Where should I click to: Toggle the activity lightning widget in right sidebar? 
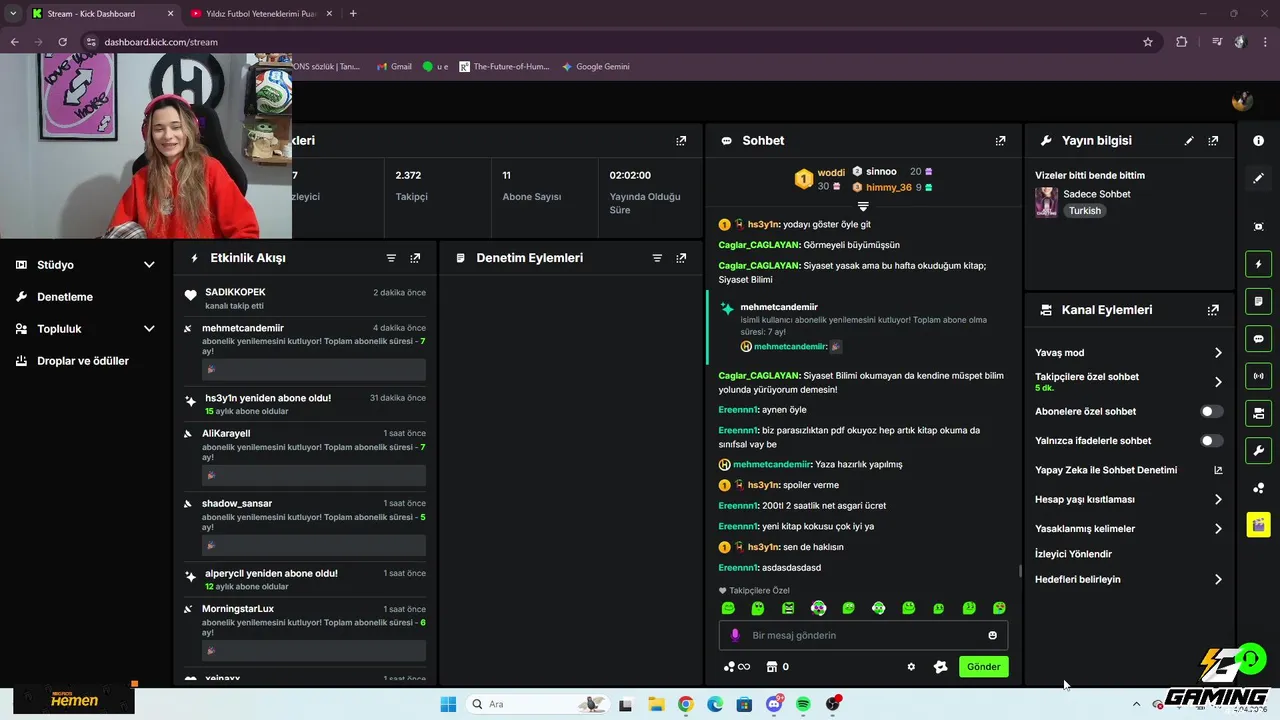tap(1258, 264)
